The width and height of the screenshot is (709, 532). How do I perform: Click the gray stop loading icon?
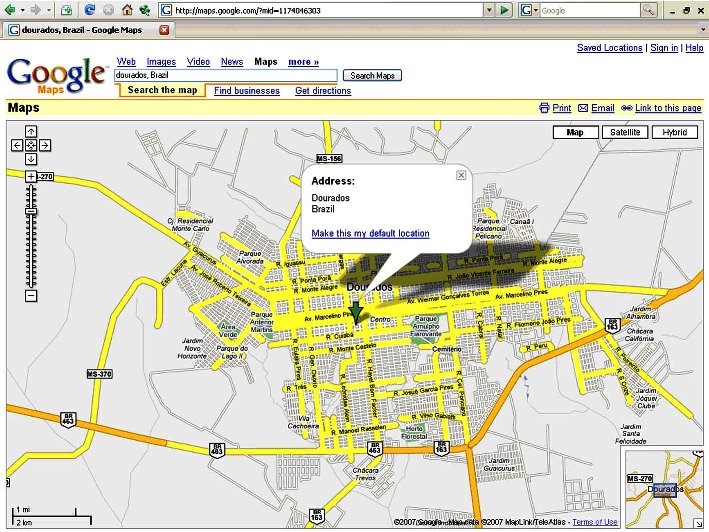point(108,9)
